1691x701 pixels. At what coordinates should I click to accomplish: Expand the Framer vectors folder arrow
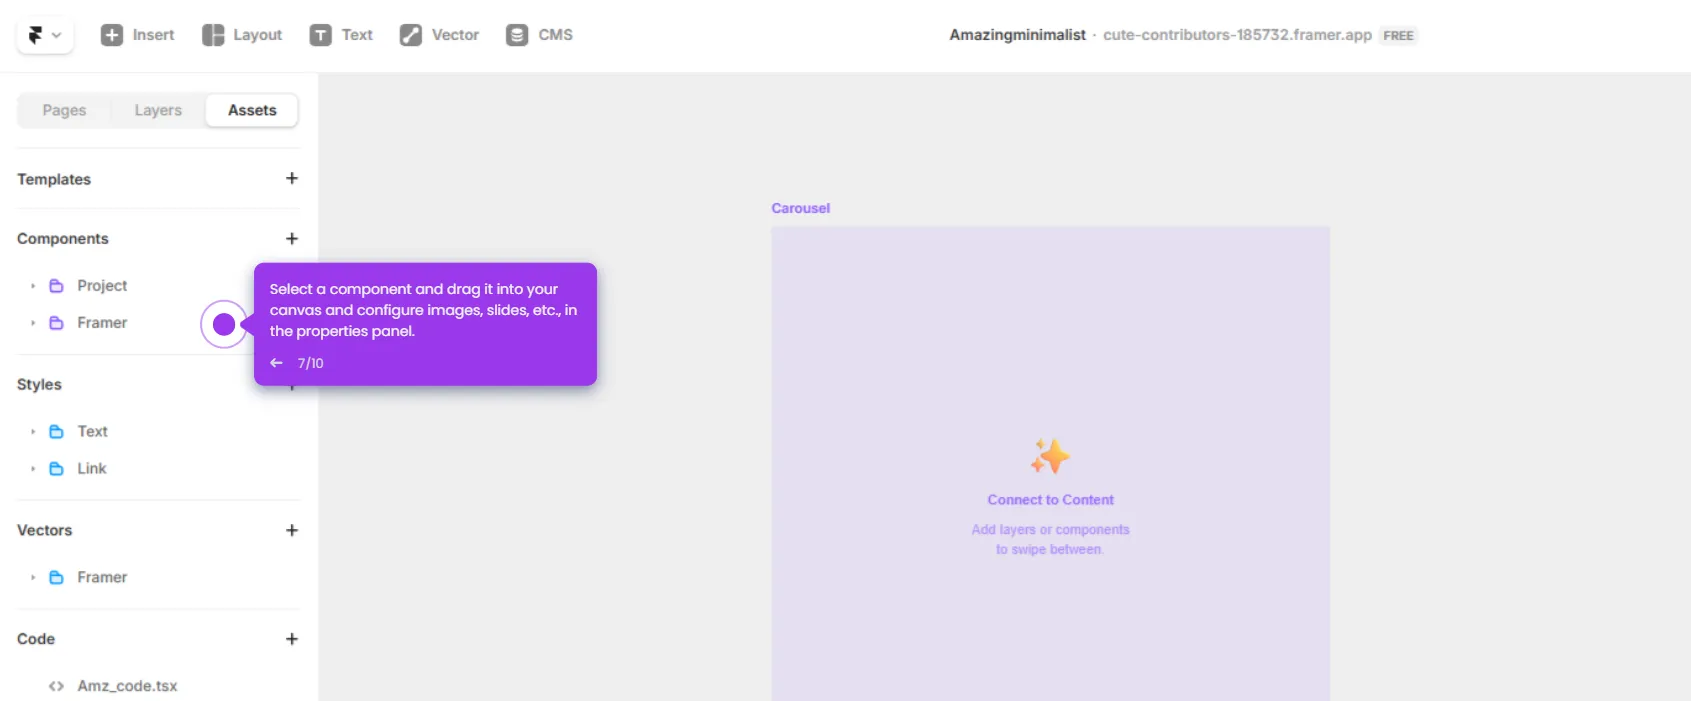tap(33, 578)
